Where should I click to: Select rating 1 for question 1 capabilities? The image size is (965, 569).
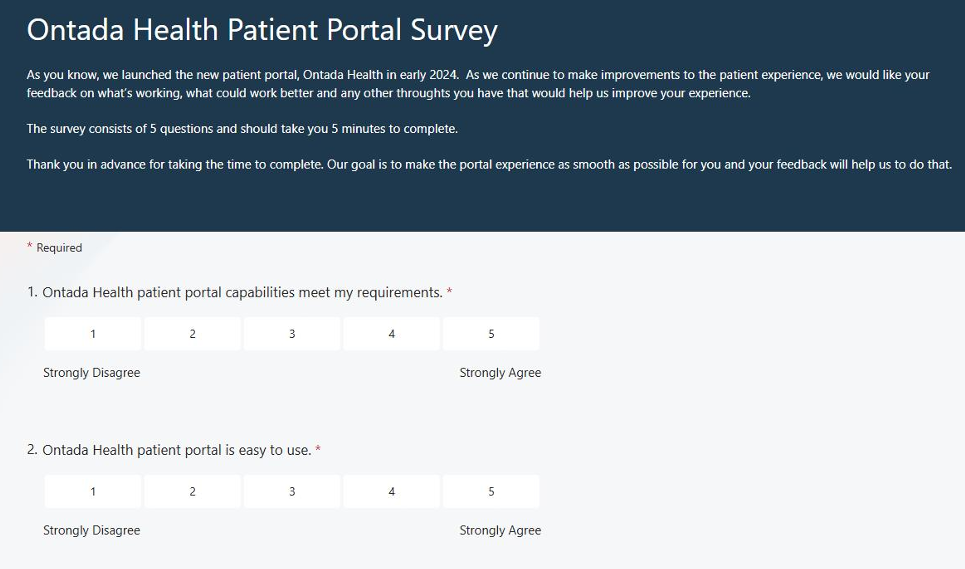93,334
